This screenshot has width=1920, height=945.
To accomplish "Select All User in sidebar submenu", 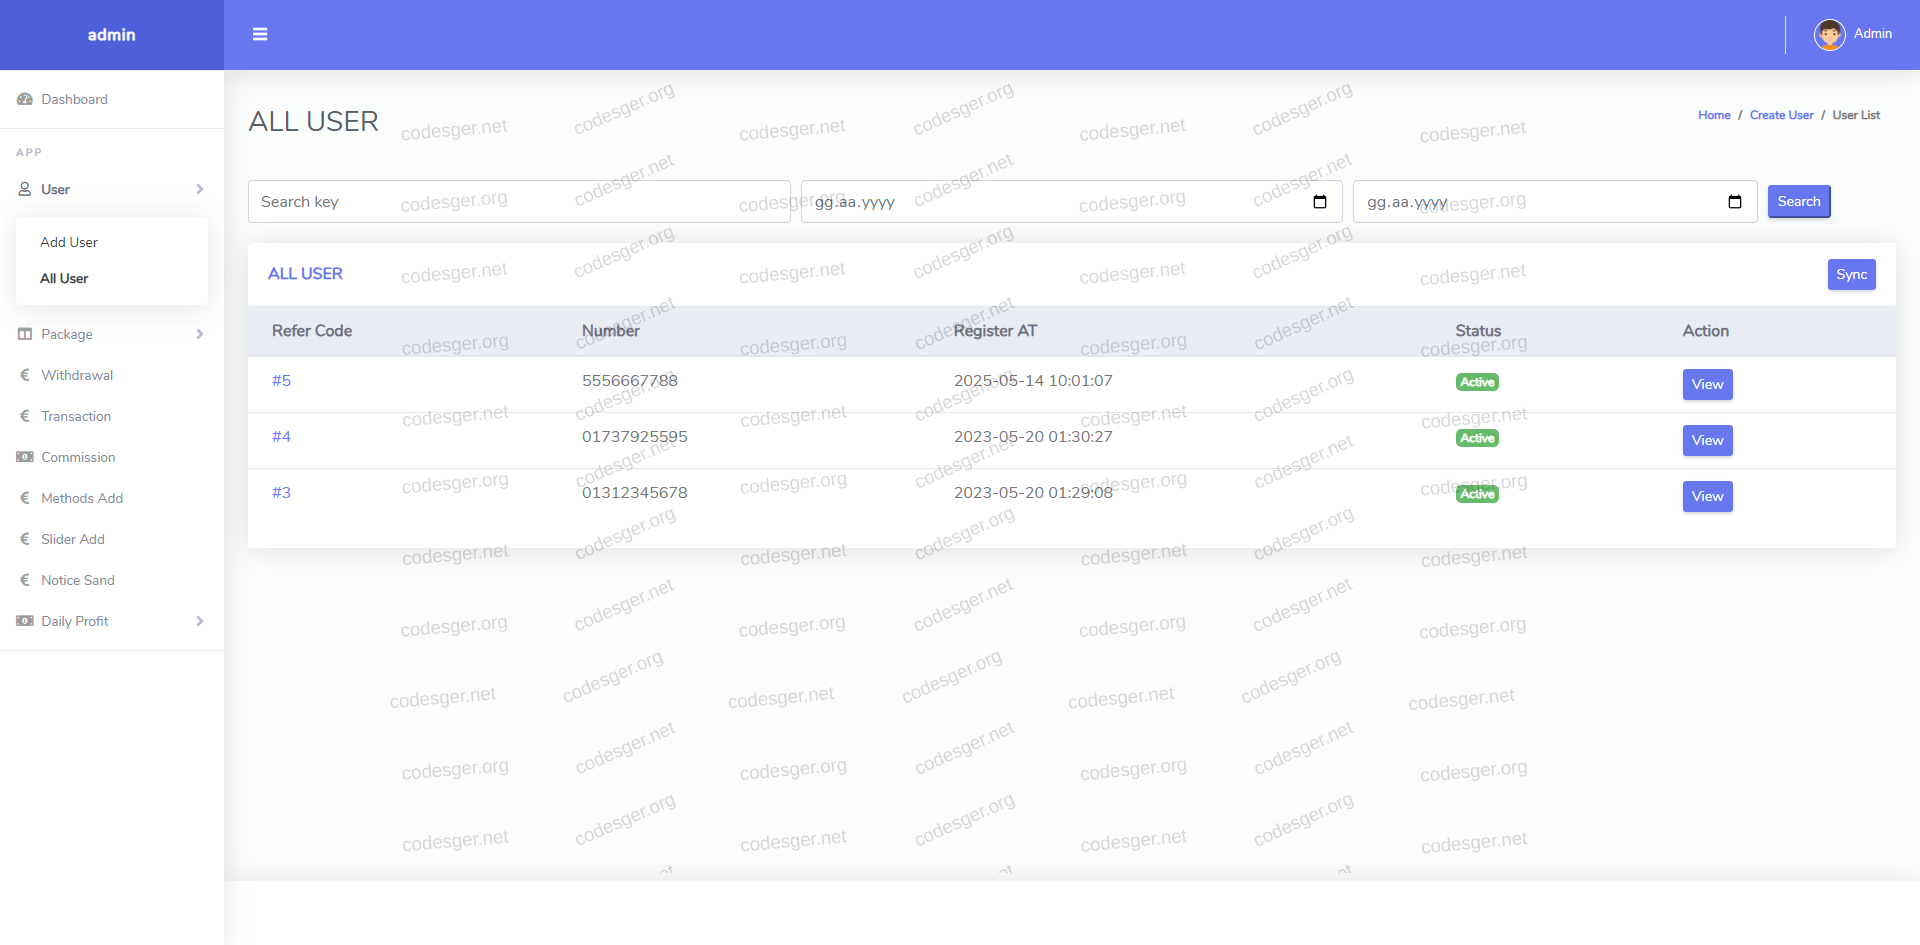I will [64, 278].
